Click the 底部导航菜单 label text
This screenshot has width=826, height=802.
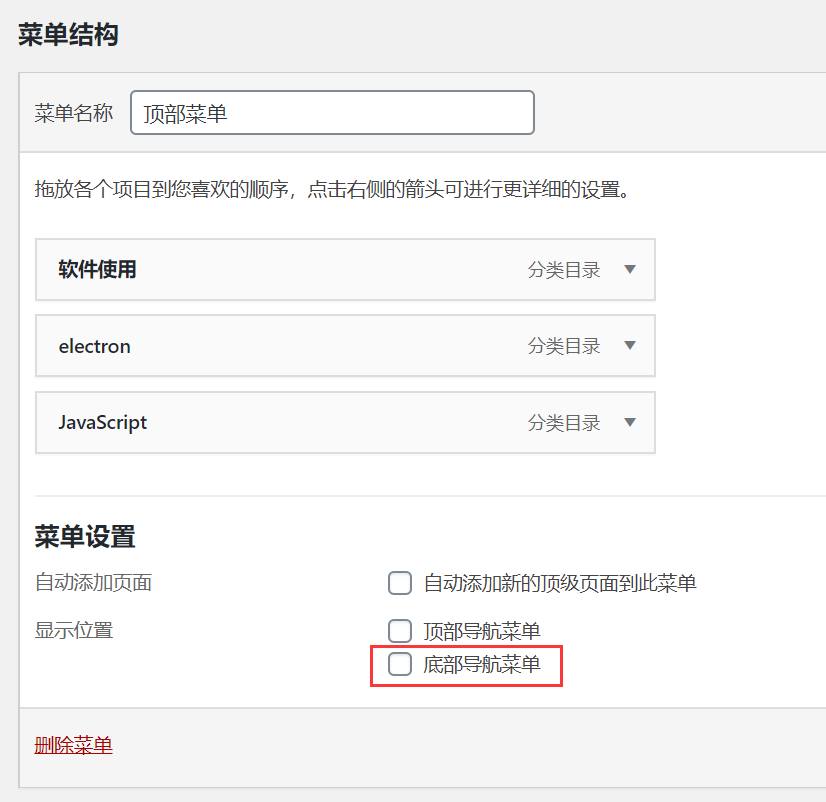(482, 664)
